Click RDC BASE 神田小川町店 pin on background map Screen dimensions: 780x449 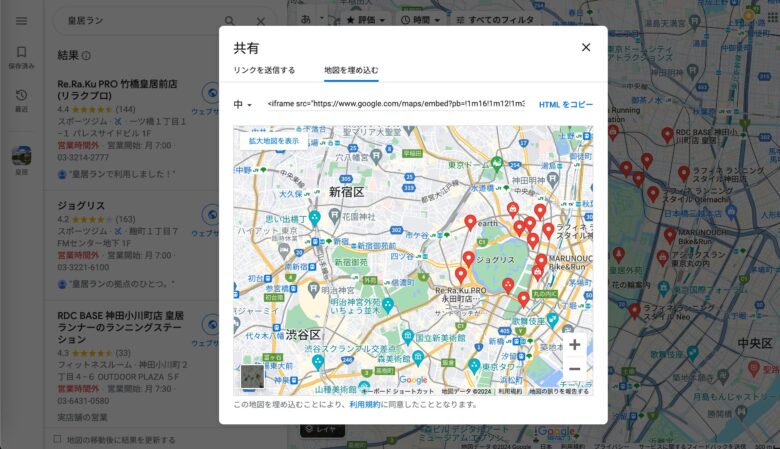click(x=667, y=135)
